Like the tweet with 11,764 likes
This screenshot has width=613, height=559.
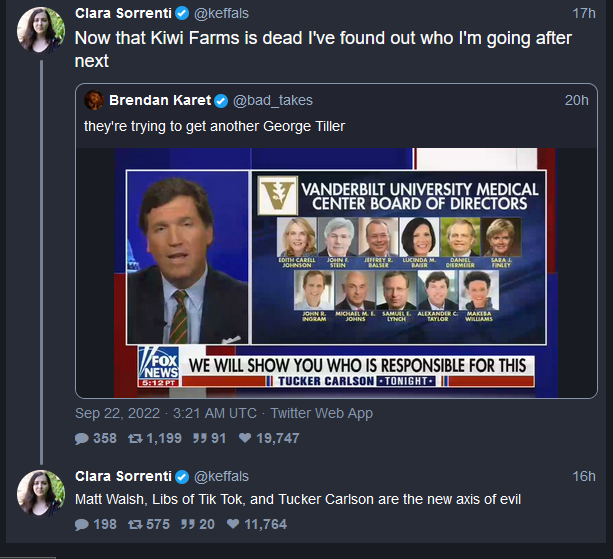[233, 524]
